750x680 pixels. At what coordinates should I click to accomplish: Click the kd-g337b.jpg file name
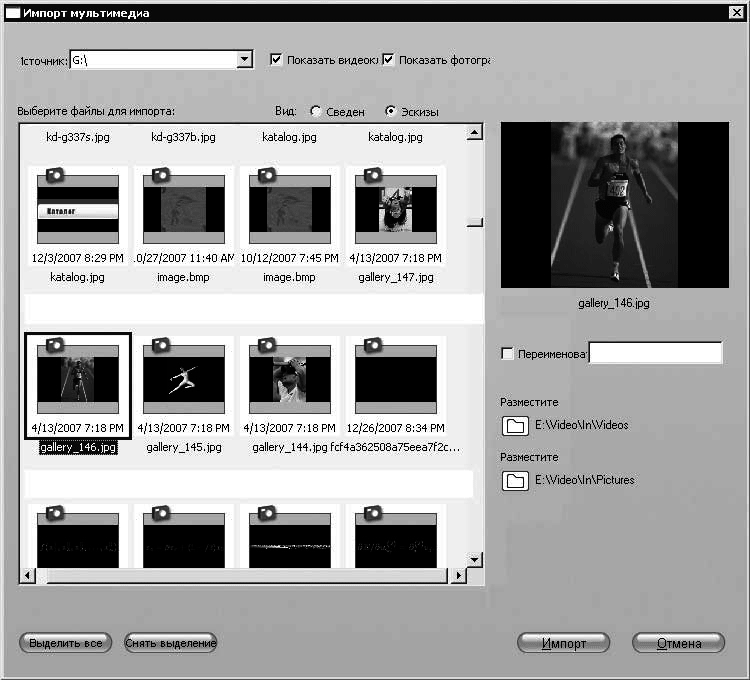184,137
